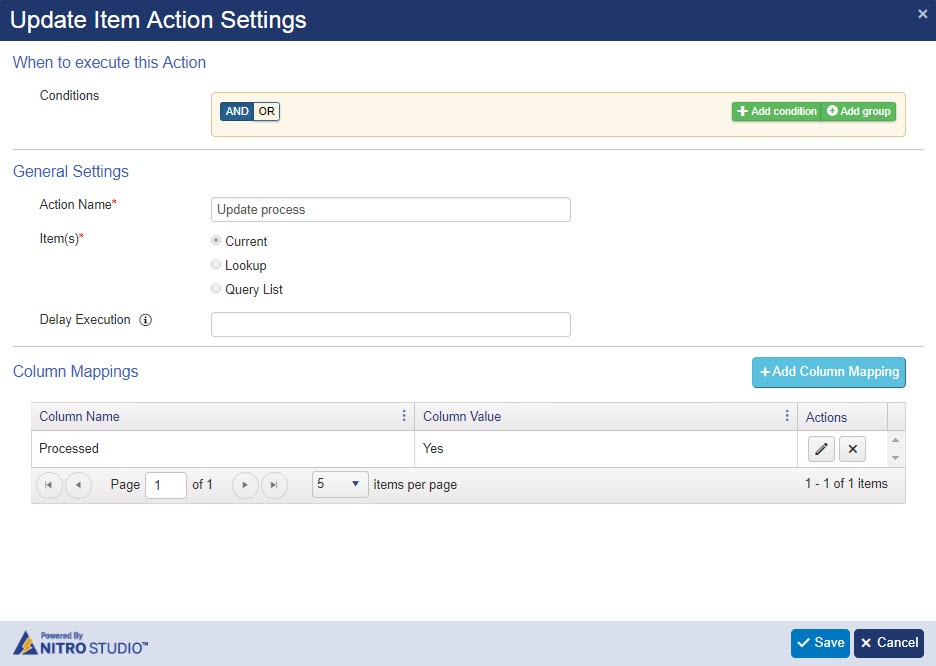
Task: Jump to last page of mappings
Action: (x=274, y=485)
